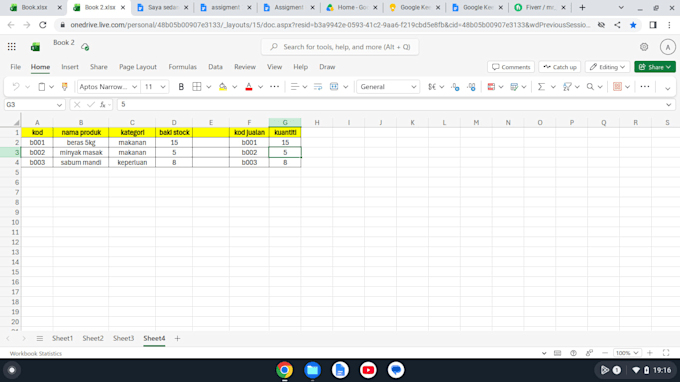Screen dimensions: 680x382
Task: Open the Files app on the shelf
Action: 312,370
